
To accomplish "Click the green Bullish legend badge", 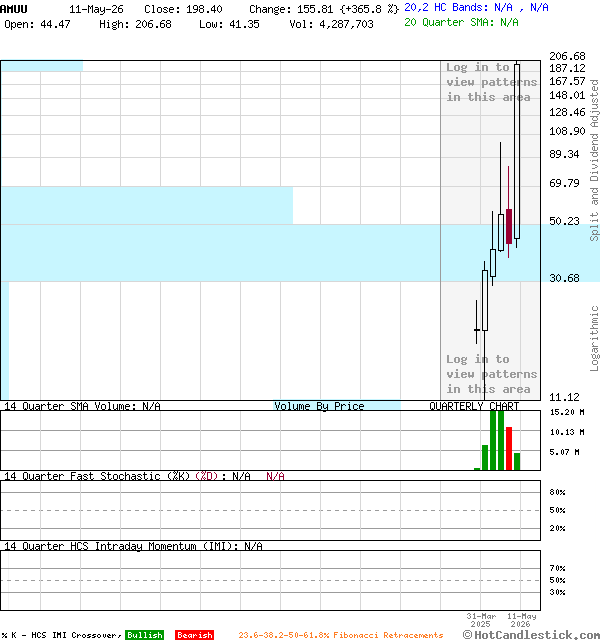I will (144, 635).
